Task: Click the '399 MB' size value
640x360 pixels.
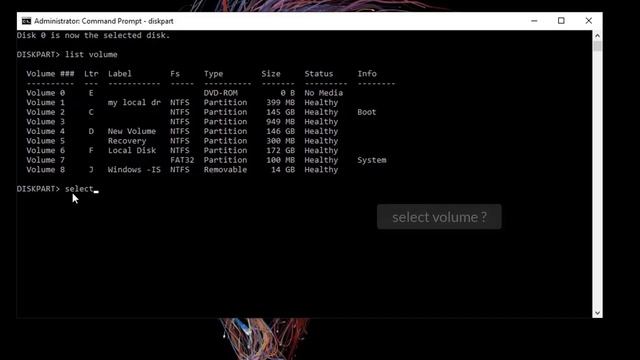Action: [x=280, y=102]
